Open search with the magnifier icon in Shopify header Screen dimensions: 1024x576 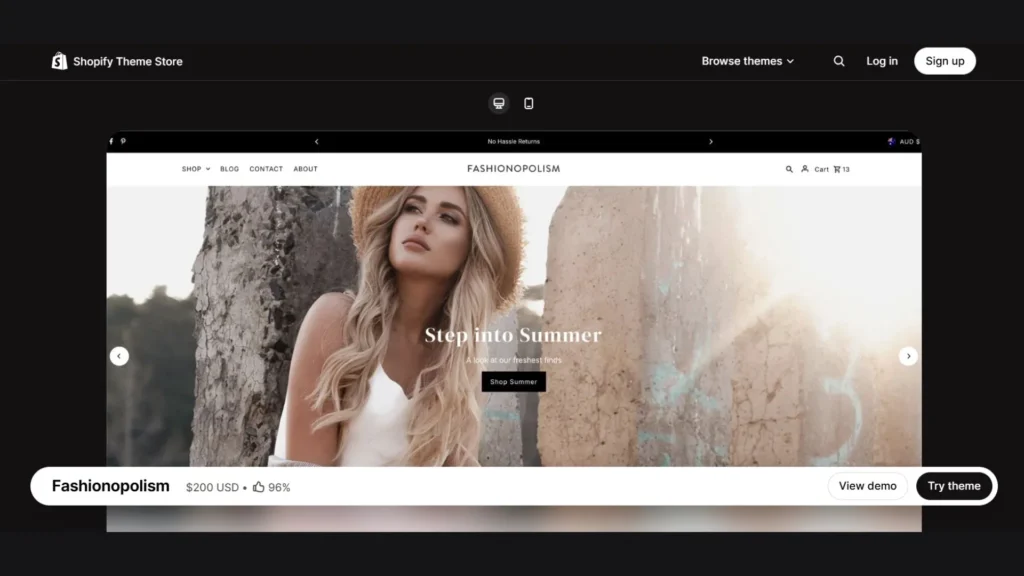(839, 61)
